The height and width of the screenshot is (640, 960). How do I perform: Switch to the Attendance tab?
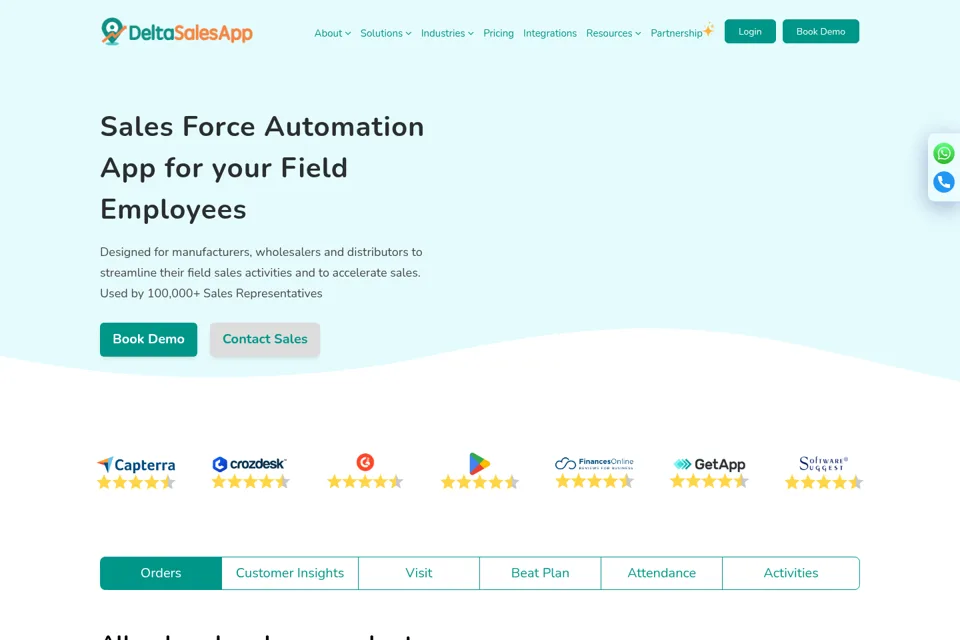pyautogui.click(x=662, y=573)
